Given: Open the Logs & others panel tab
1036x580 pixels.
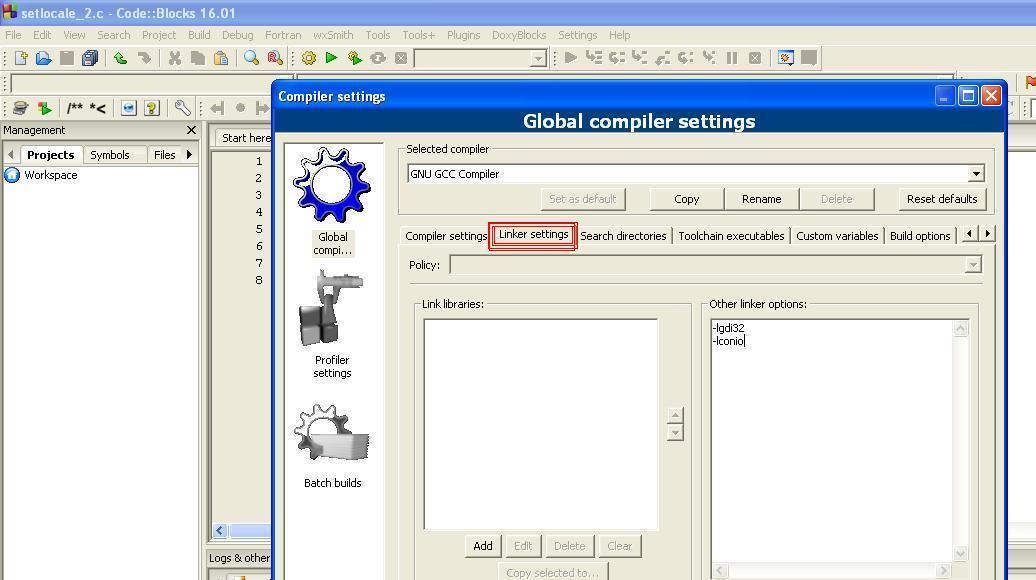Looking at the screenshot, I should pos(239,558).
